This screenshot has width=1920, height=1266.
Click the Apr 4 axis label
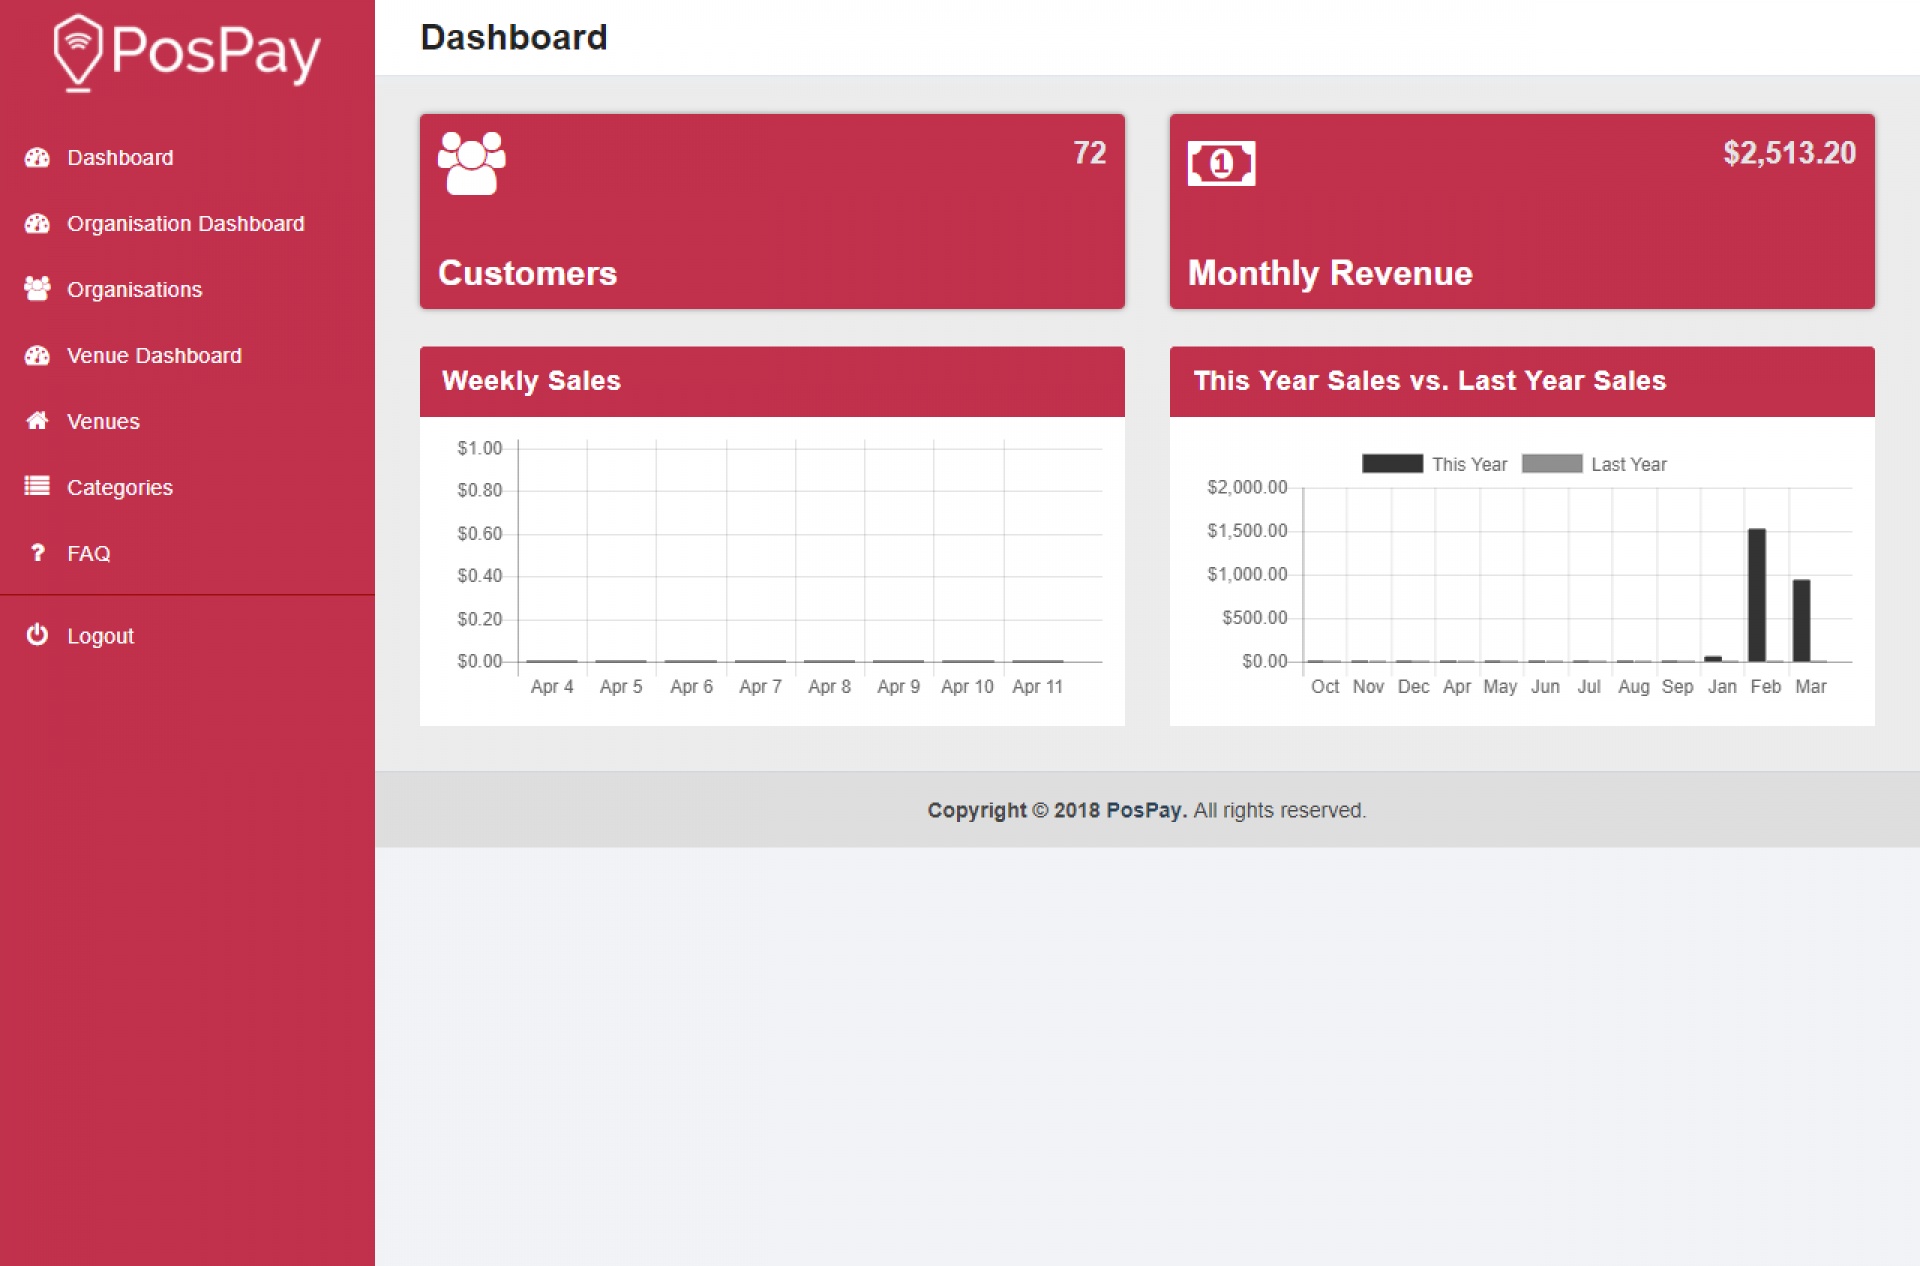[552, 687]
